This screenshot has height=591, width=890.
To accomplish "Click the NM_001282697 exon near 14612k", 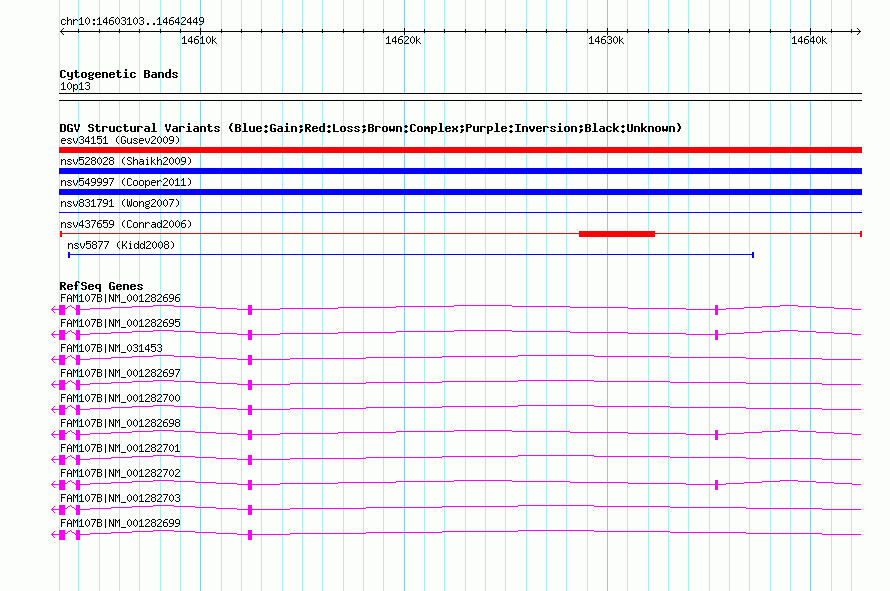I will 250,385.
